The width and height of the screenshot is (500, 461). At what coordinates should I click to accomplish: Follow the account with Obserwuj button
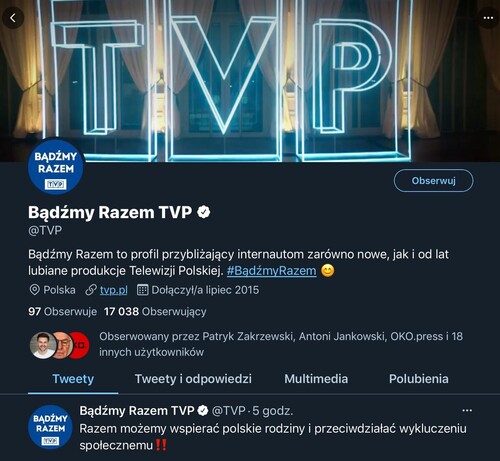point(433,181)
